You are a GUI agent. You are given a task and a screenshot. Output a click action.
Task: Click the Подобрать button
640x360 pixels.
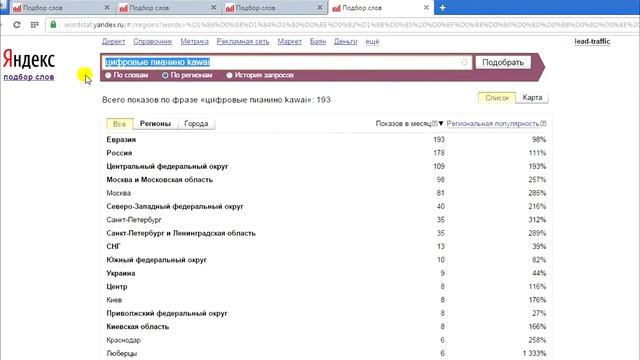pos(503,62)
